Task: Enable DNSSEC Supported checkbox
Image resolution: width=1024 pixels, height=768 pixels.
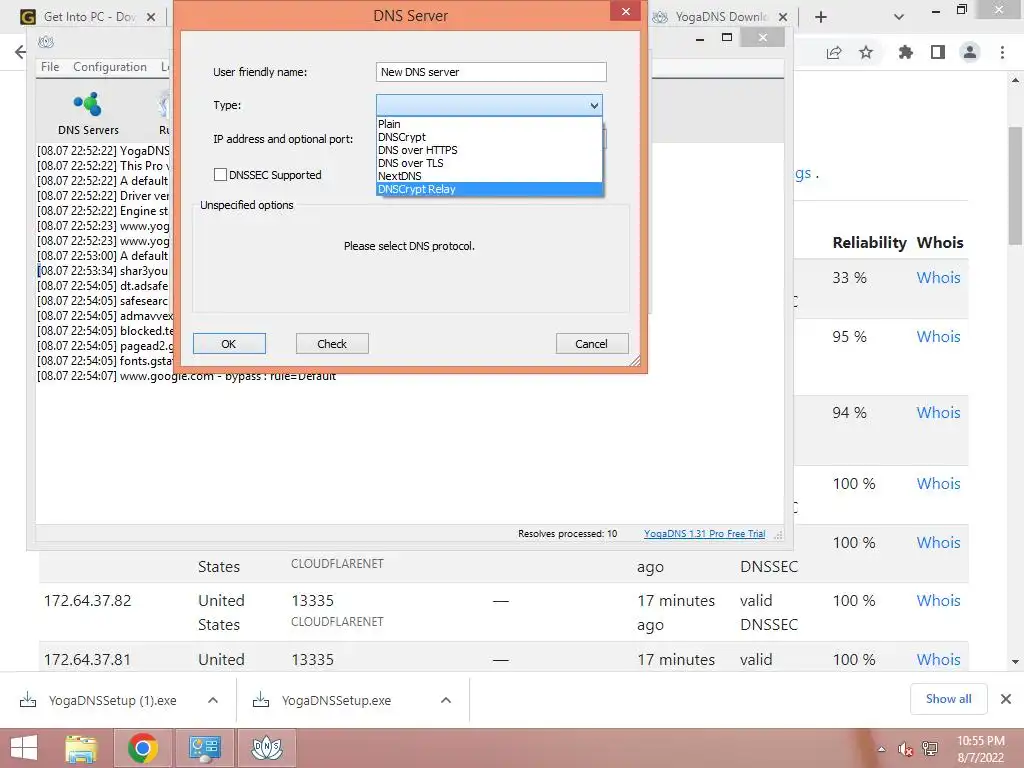Action: pos(220,174)
